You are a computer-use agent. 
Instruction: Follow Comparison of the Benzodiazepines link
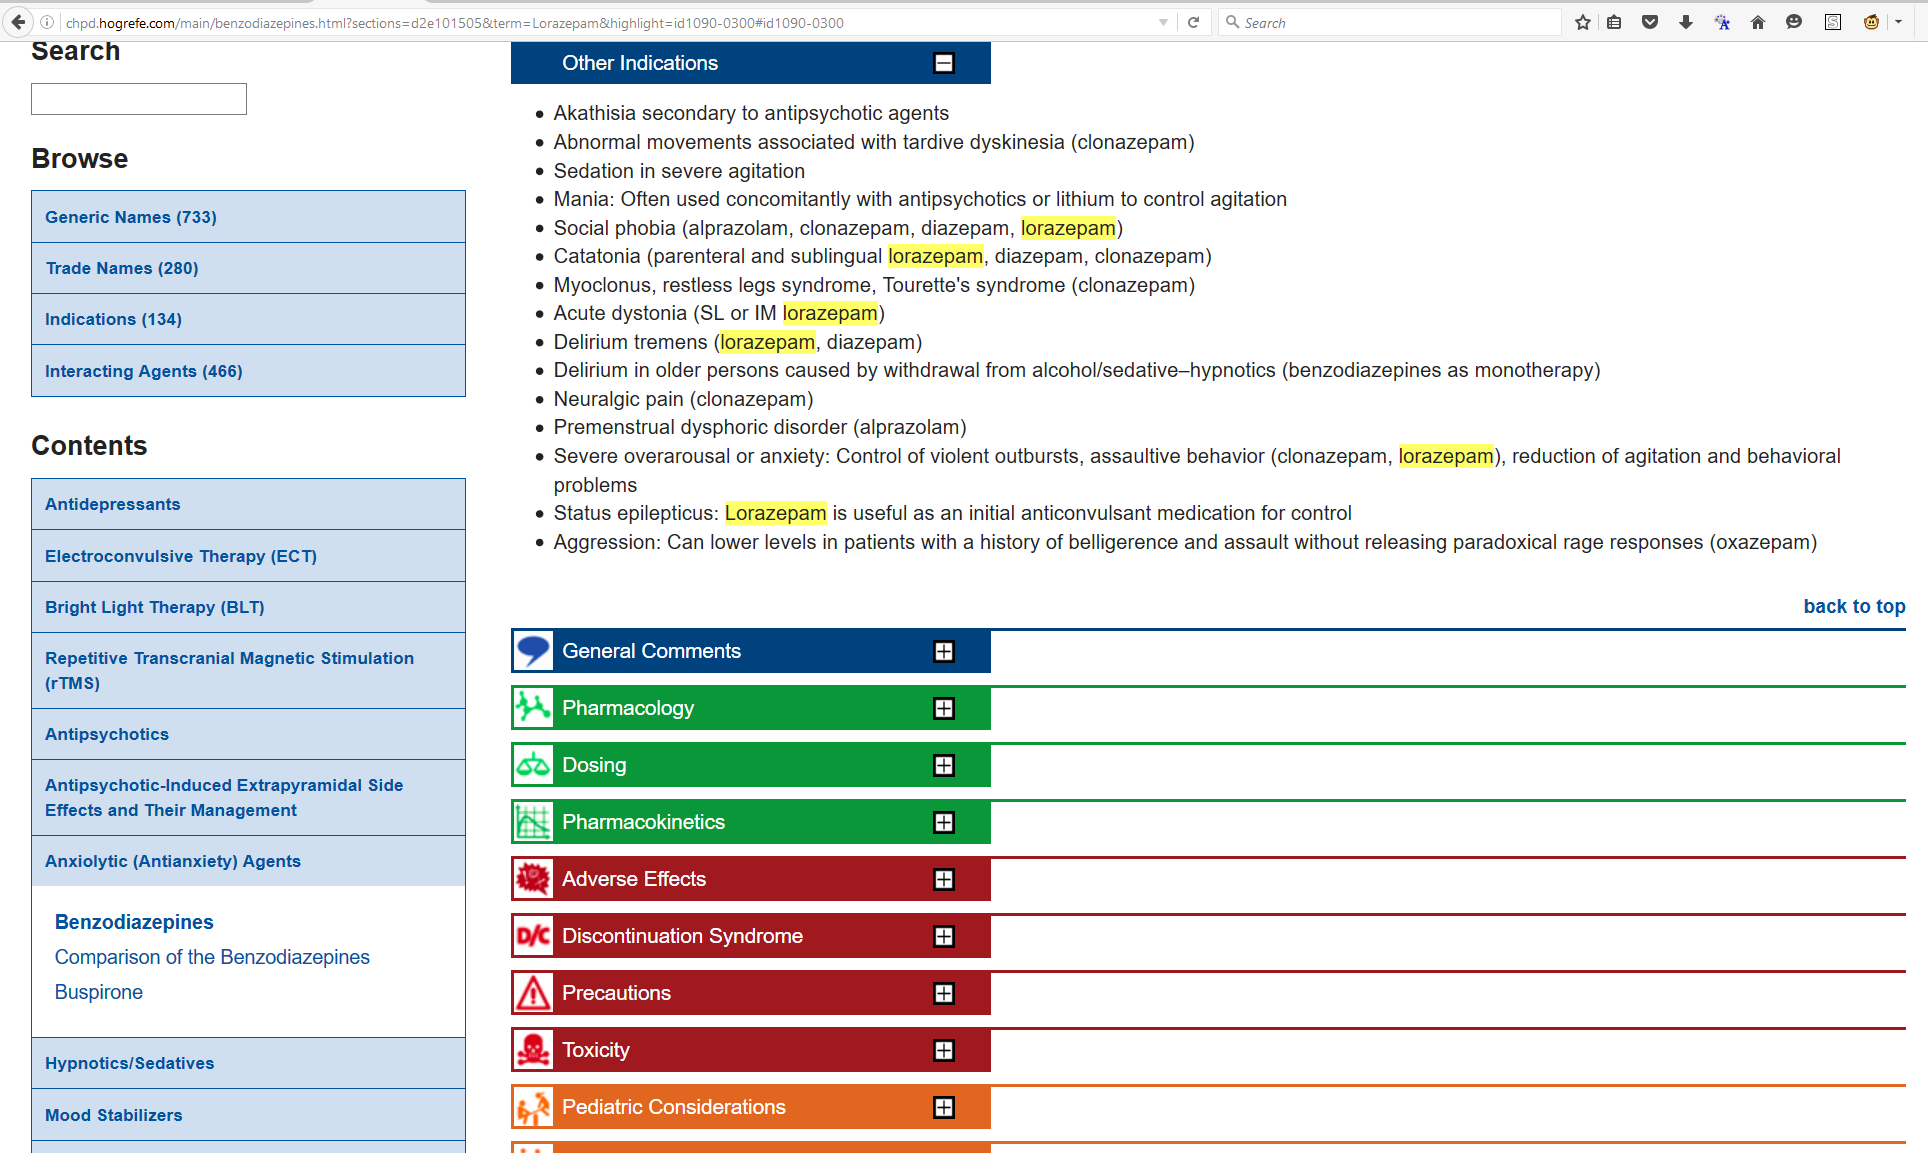click(x=212, y=957)
